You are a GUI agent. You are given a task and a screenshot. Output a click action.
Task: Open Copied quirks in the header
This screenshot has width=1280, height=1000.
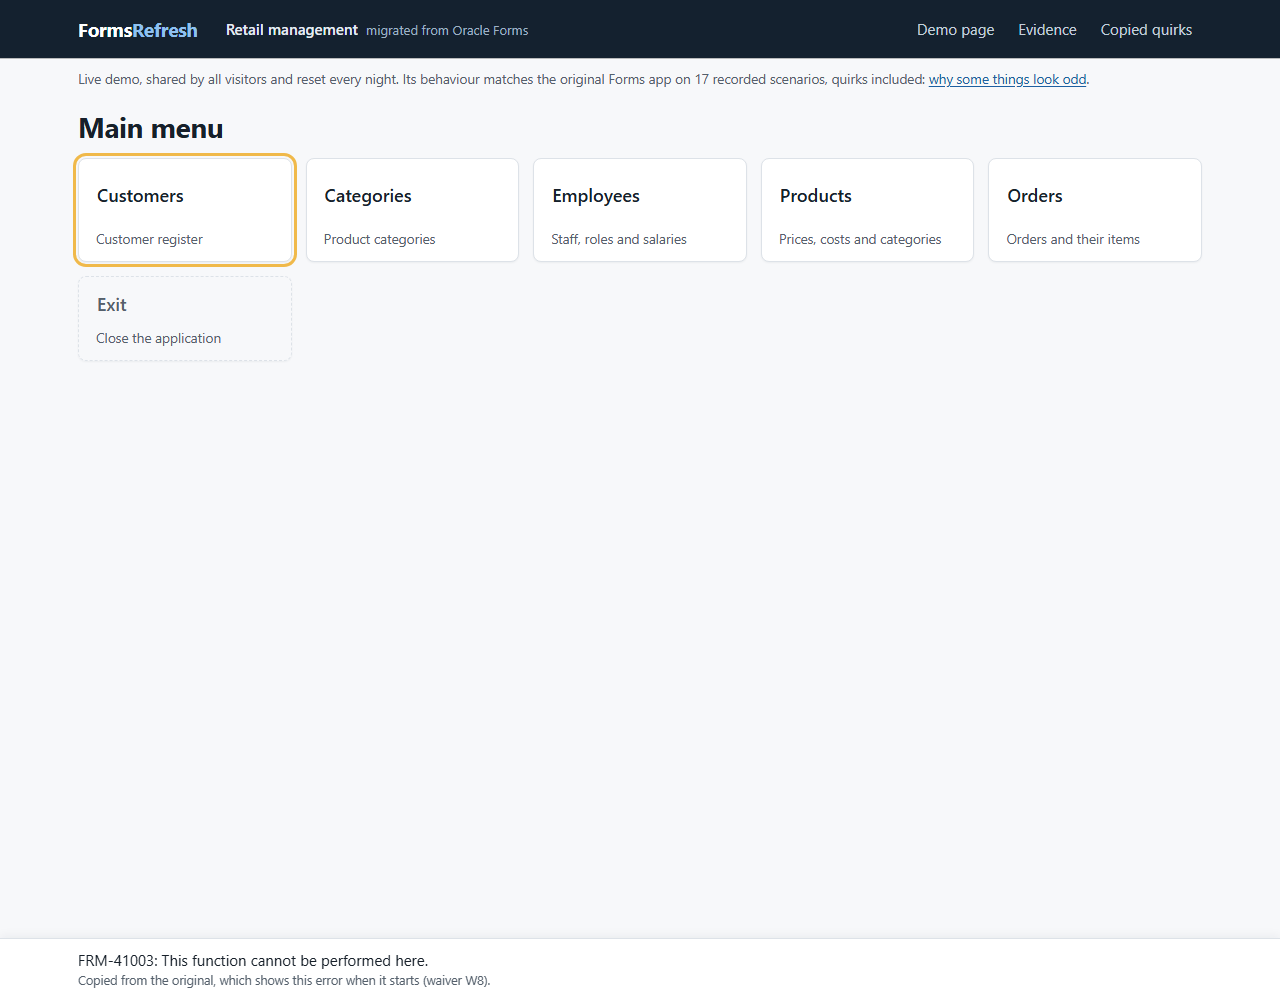click(1146, 30)
